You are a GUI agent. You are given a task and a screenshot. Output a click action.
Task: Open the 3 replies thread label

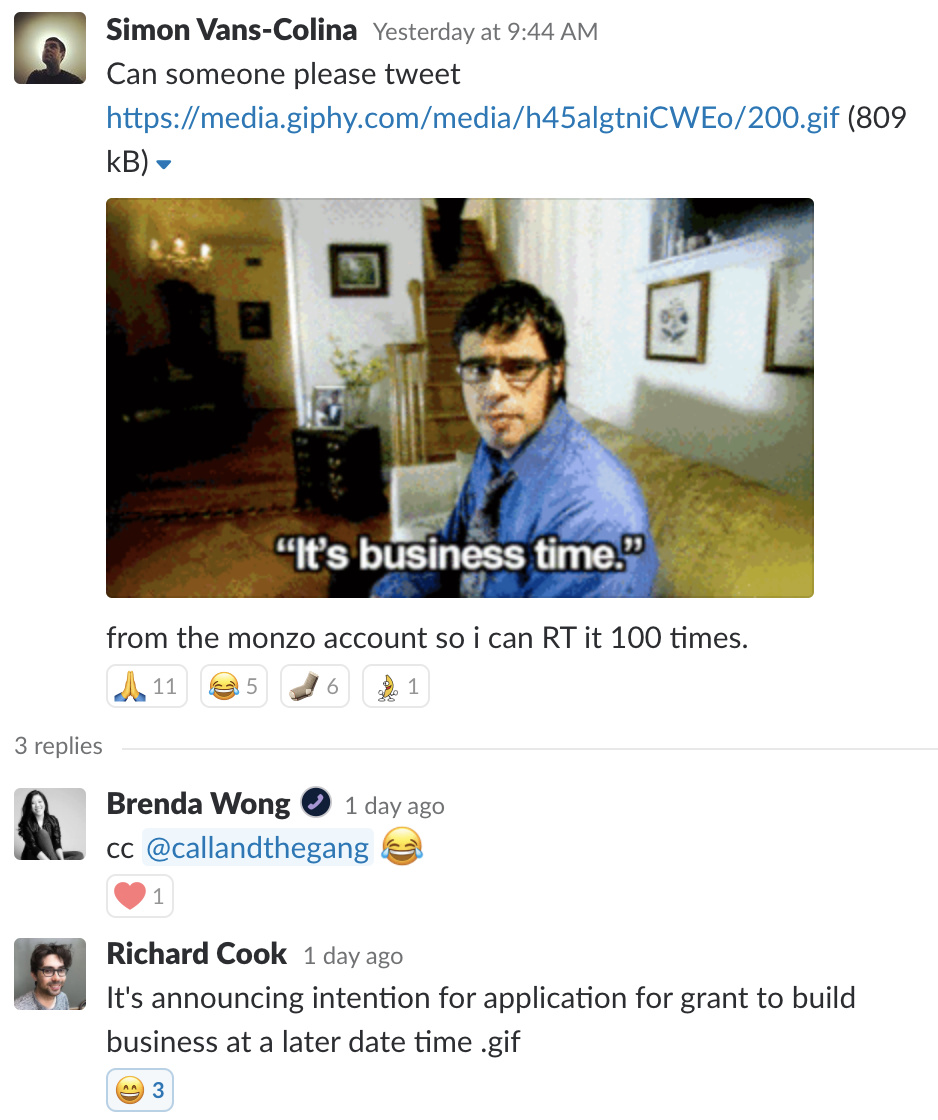coord(59,746)
